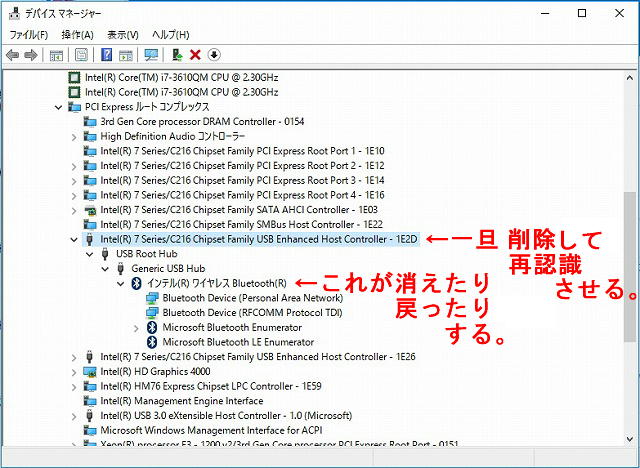Collapse USB Enhanced Host Controller - 1E2D node
Viewport: 640px width, 468px height.
pos(74,240)
